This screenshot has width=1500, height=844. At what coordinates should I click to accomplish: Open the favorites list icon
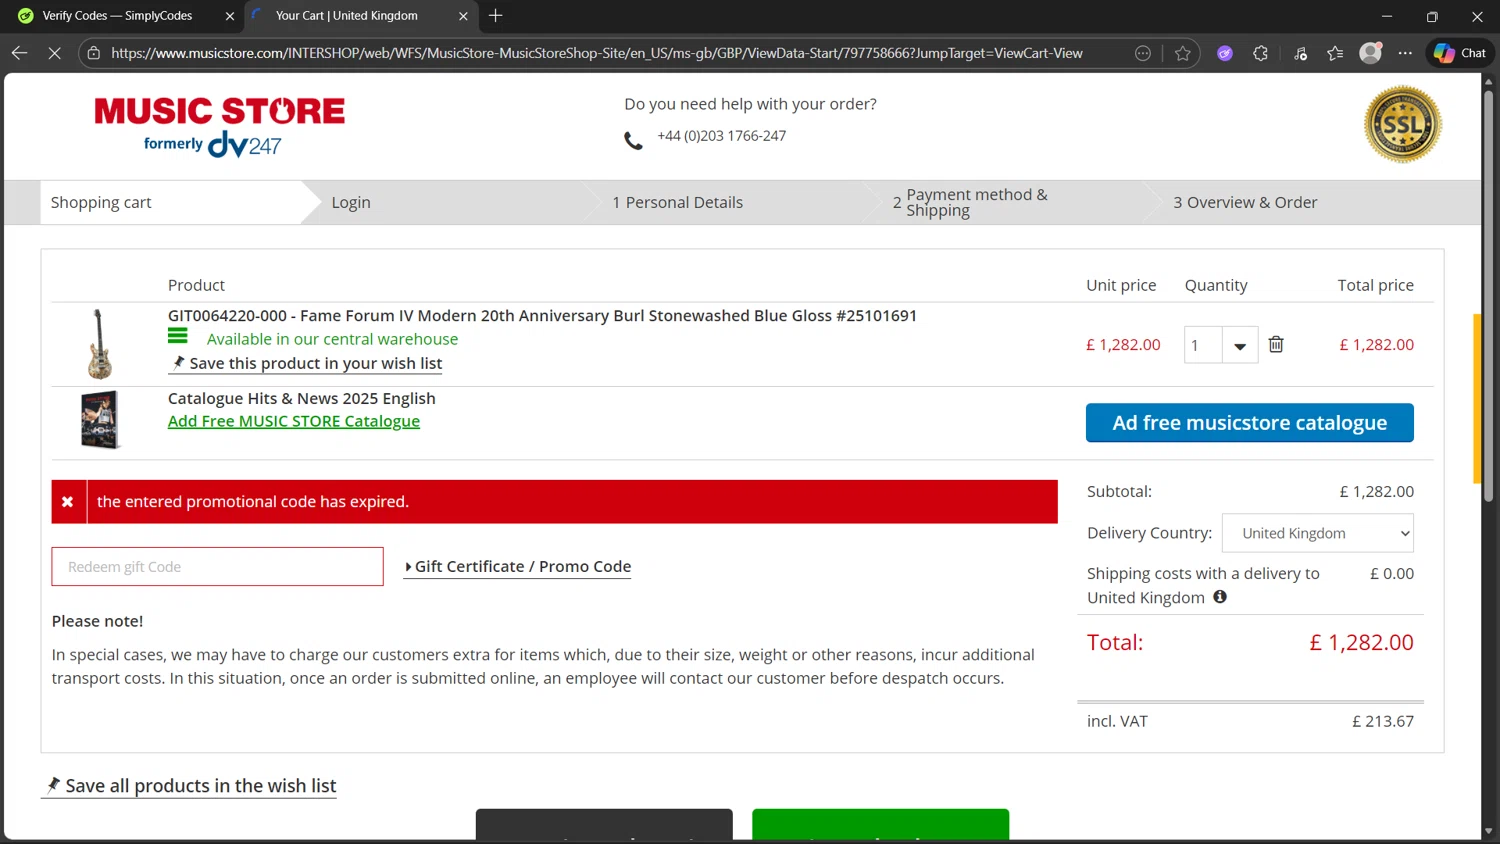tap(1335, 53)
